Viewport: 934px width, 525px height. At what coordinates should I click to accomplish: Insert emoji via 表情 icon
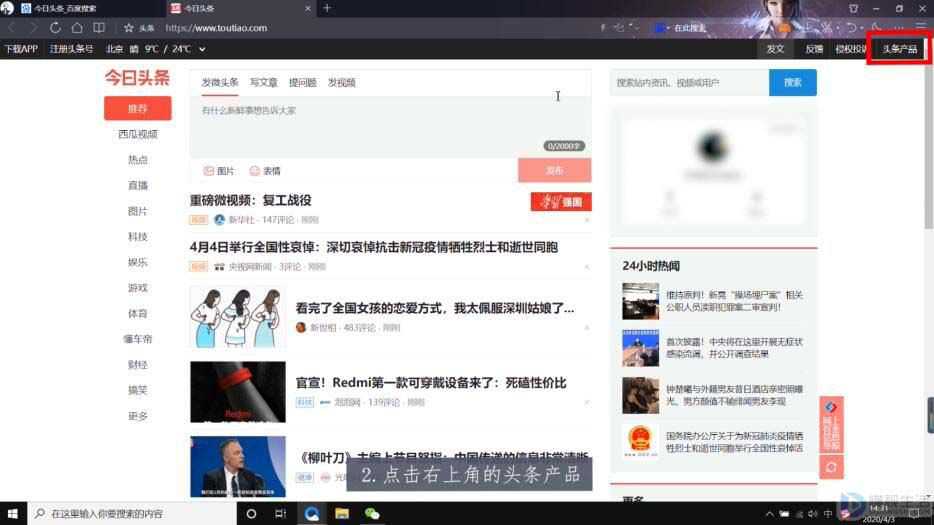pyautogui.click(x=265, y=171)
